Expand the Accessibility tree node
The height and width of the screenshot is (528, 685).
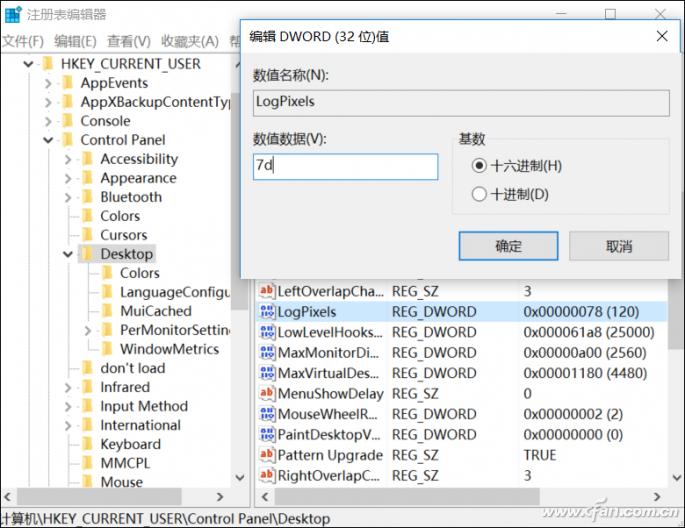68,159
